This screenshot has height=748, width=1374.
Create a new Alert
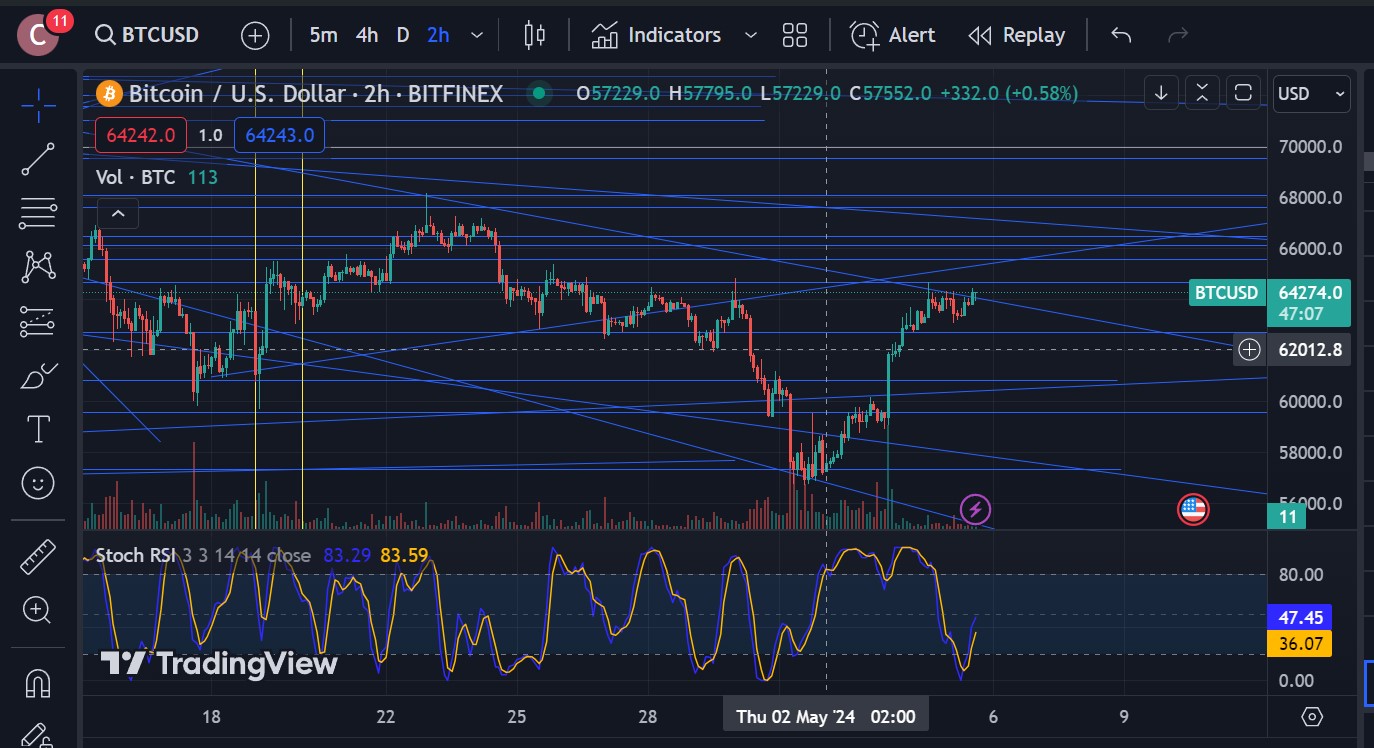(x=892, y=35)
